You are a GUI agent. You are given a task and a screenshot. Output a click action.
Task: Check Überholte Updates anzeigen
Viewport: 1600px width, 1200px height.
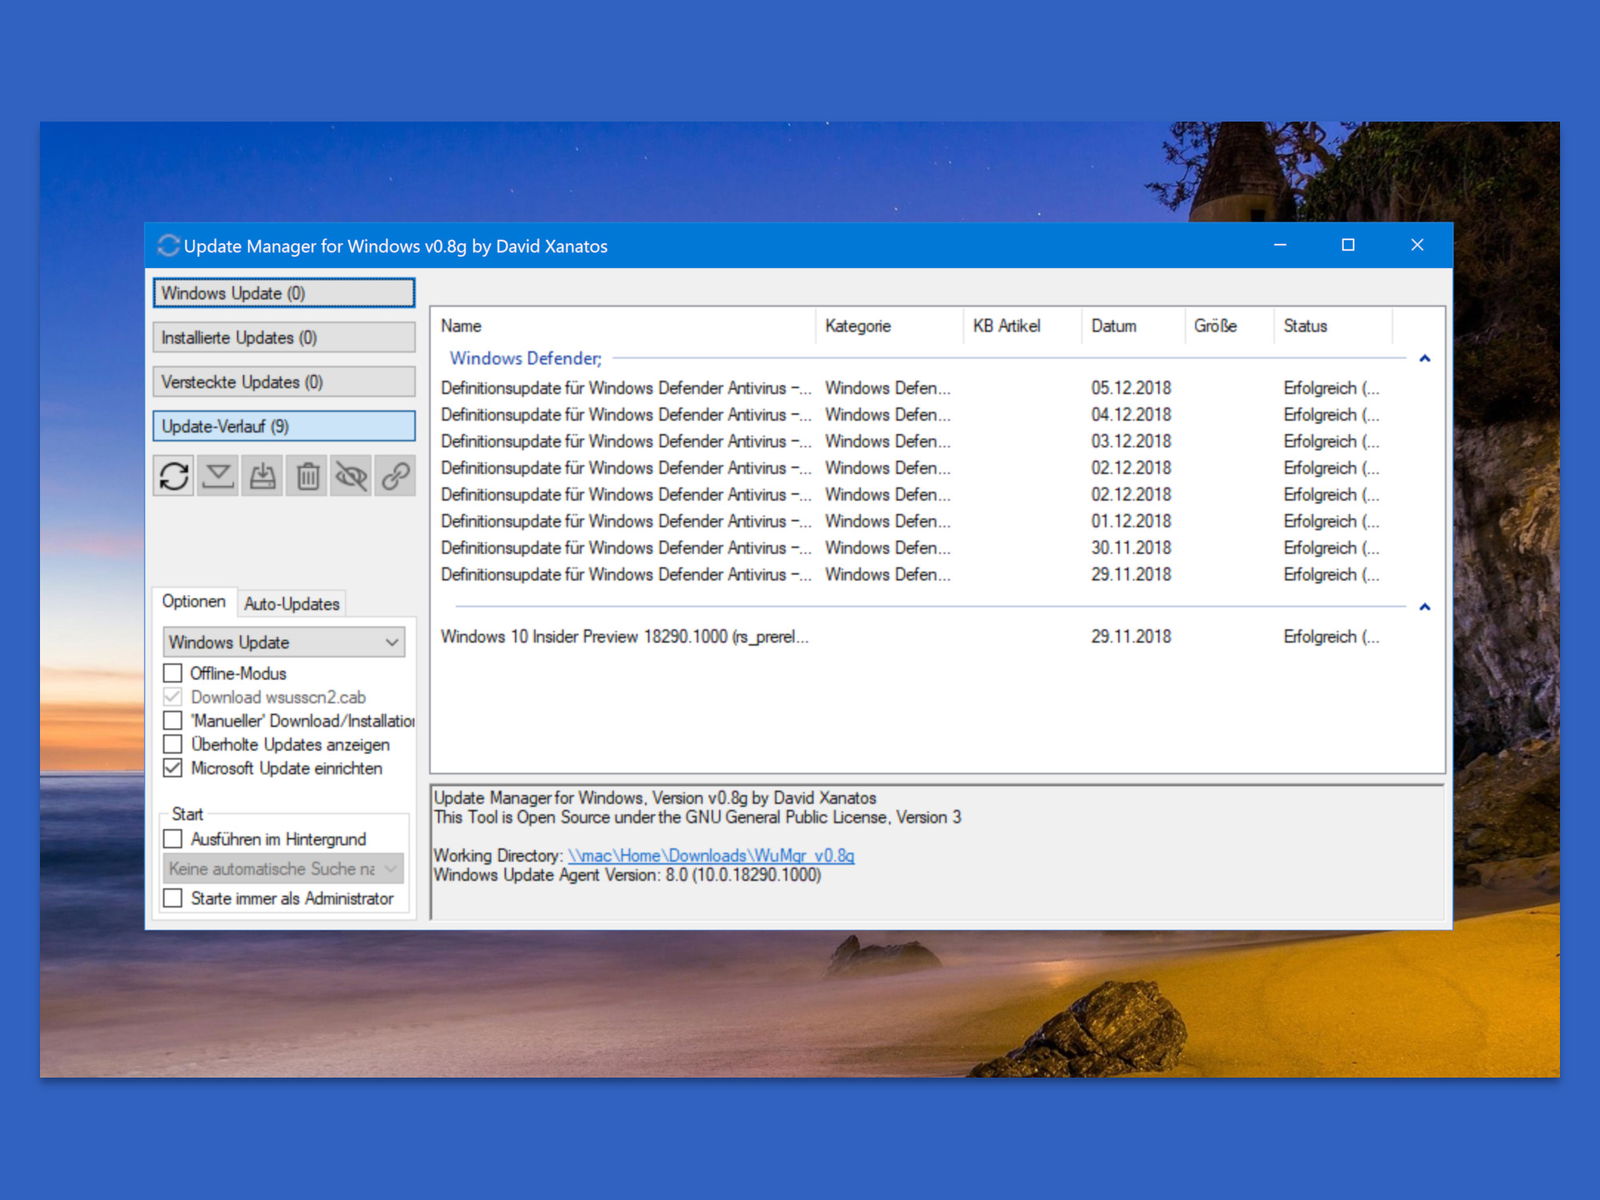click(173, 745)
